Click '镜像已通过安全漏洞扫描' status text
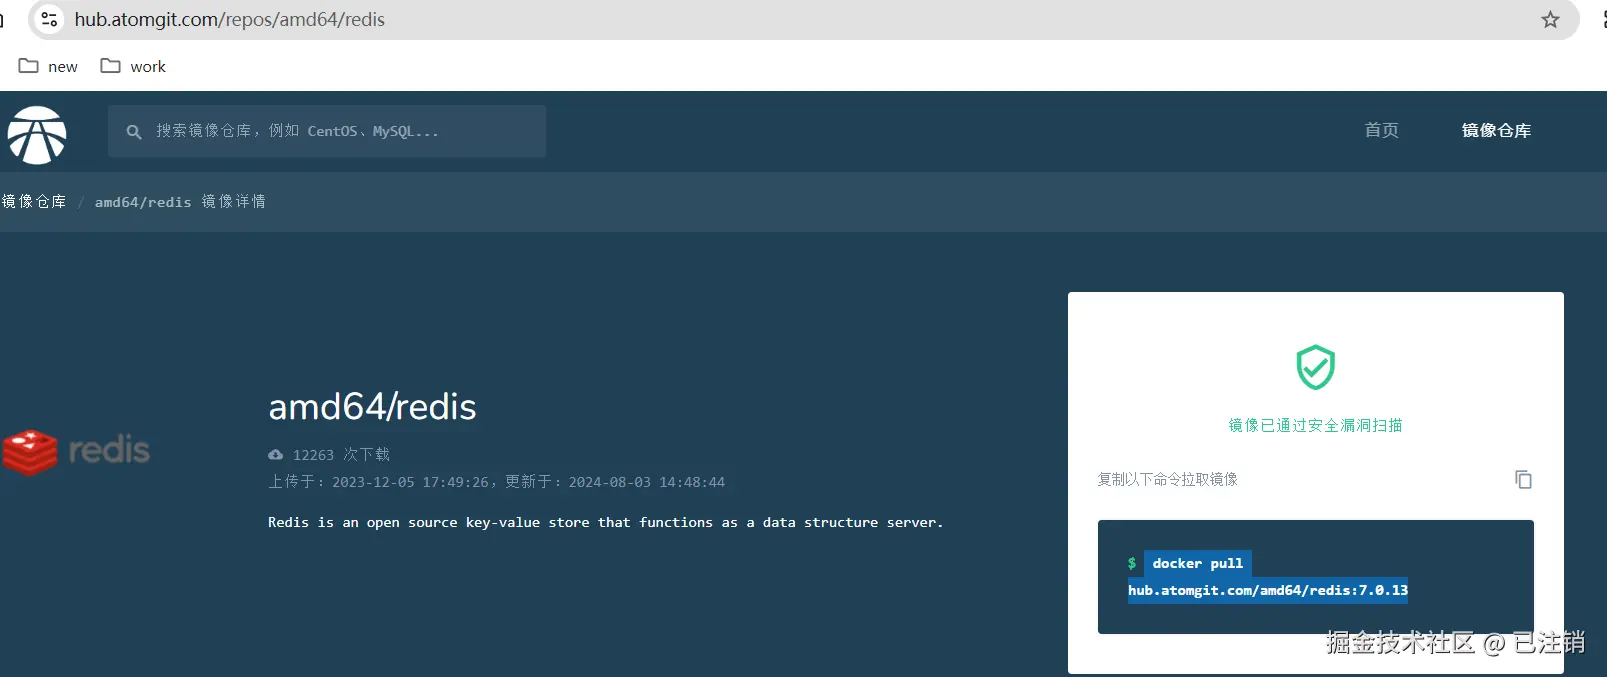Screen dimensions: 1607x677 (x=1315, y=425)
